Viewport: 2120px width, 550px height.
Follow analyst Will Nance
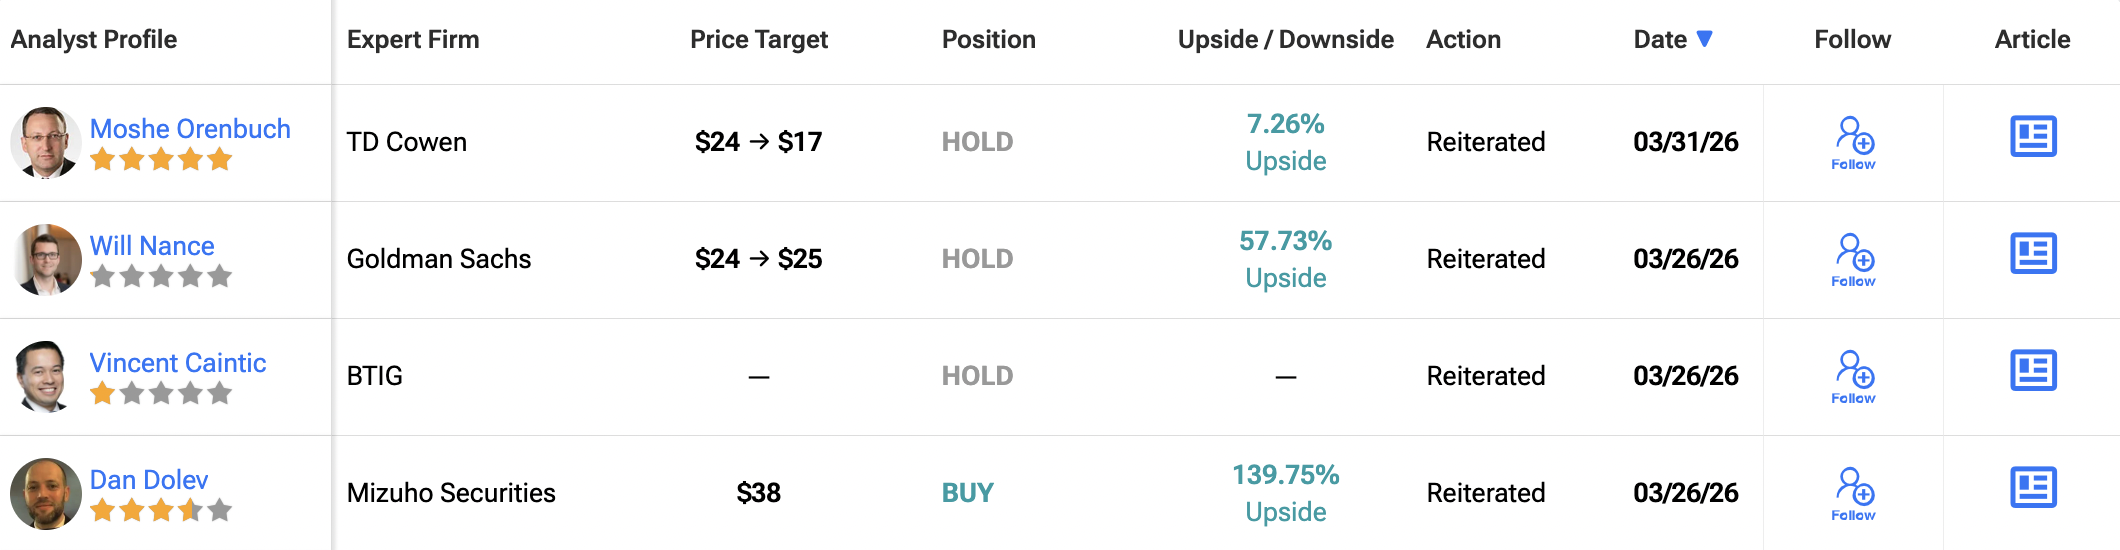[x=1854, y=260]
